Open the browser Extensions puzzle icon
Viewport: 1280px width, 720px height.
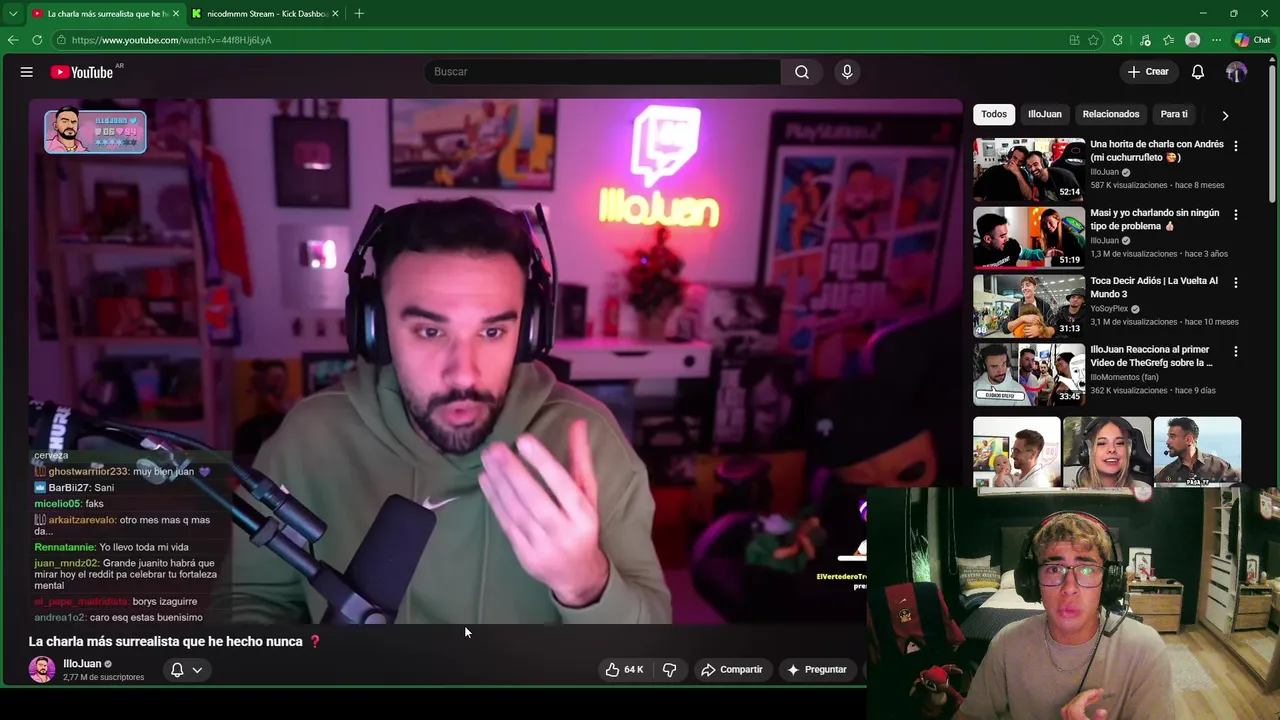click(x=1117, y=40)
